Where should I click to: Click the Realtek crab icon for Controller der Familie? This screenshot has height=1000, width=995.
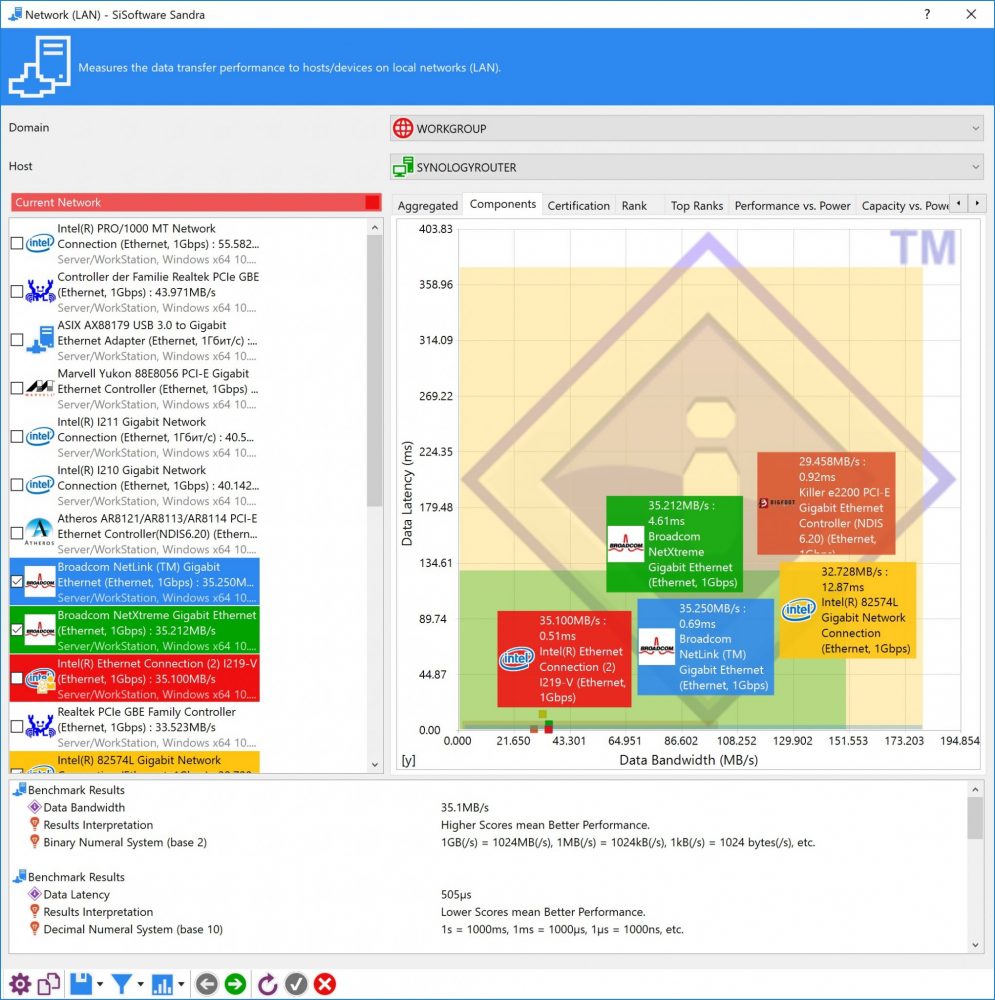[x=40, y=291]
